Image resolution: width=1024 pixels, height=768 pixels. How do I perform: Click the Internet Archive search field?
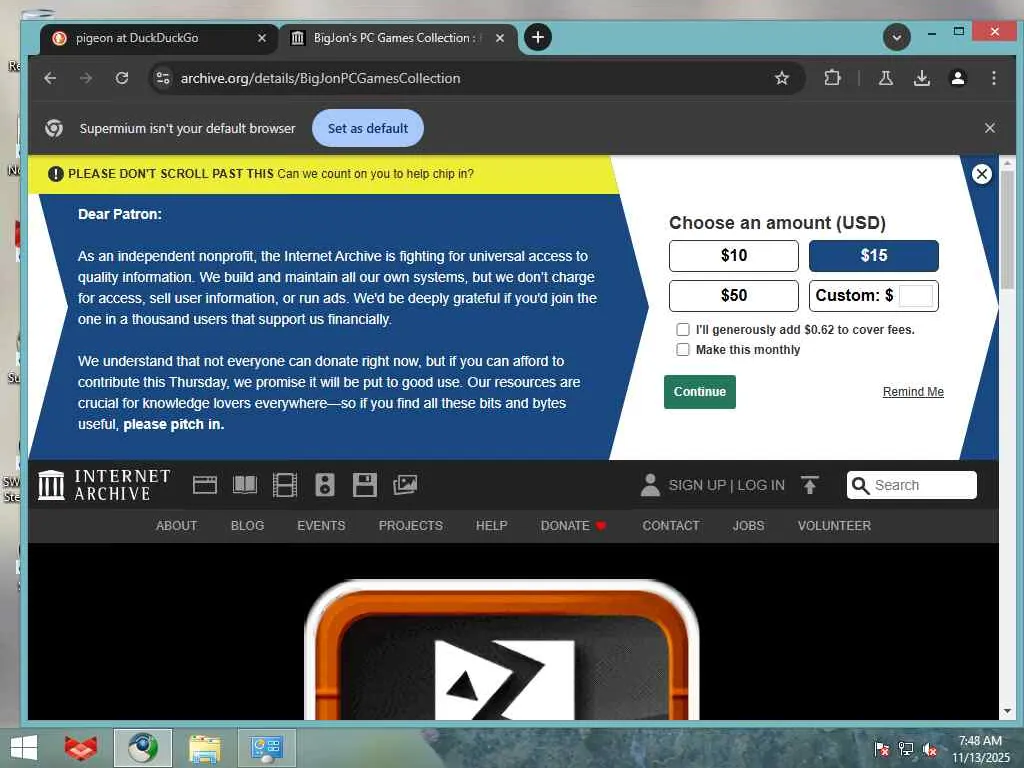click(x=912, y=485)
